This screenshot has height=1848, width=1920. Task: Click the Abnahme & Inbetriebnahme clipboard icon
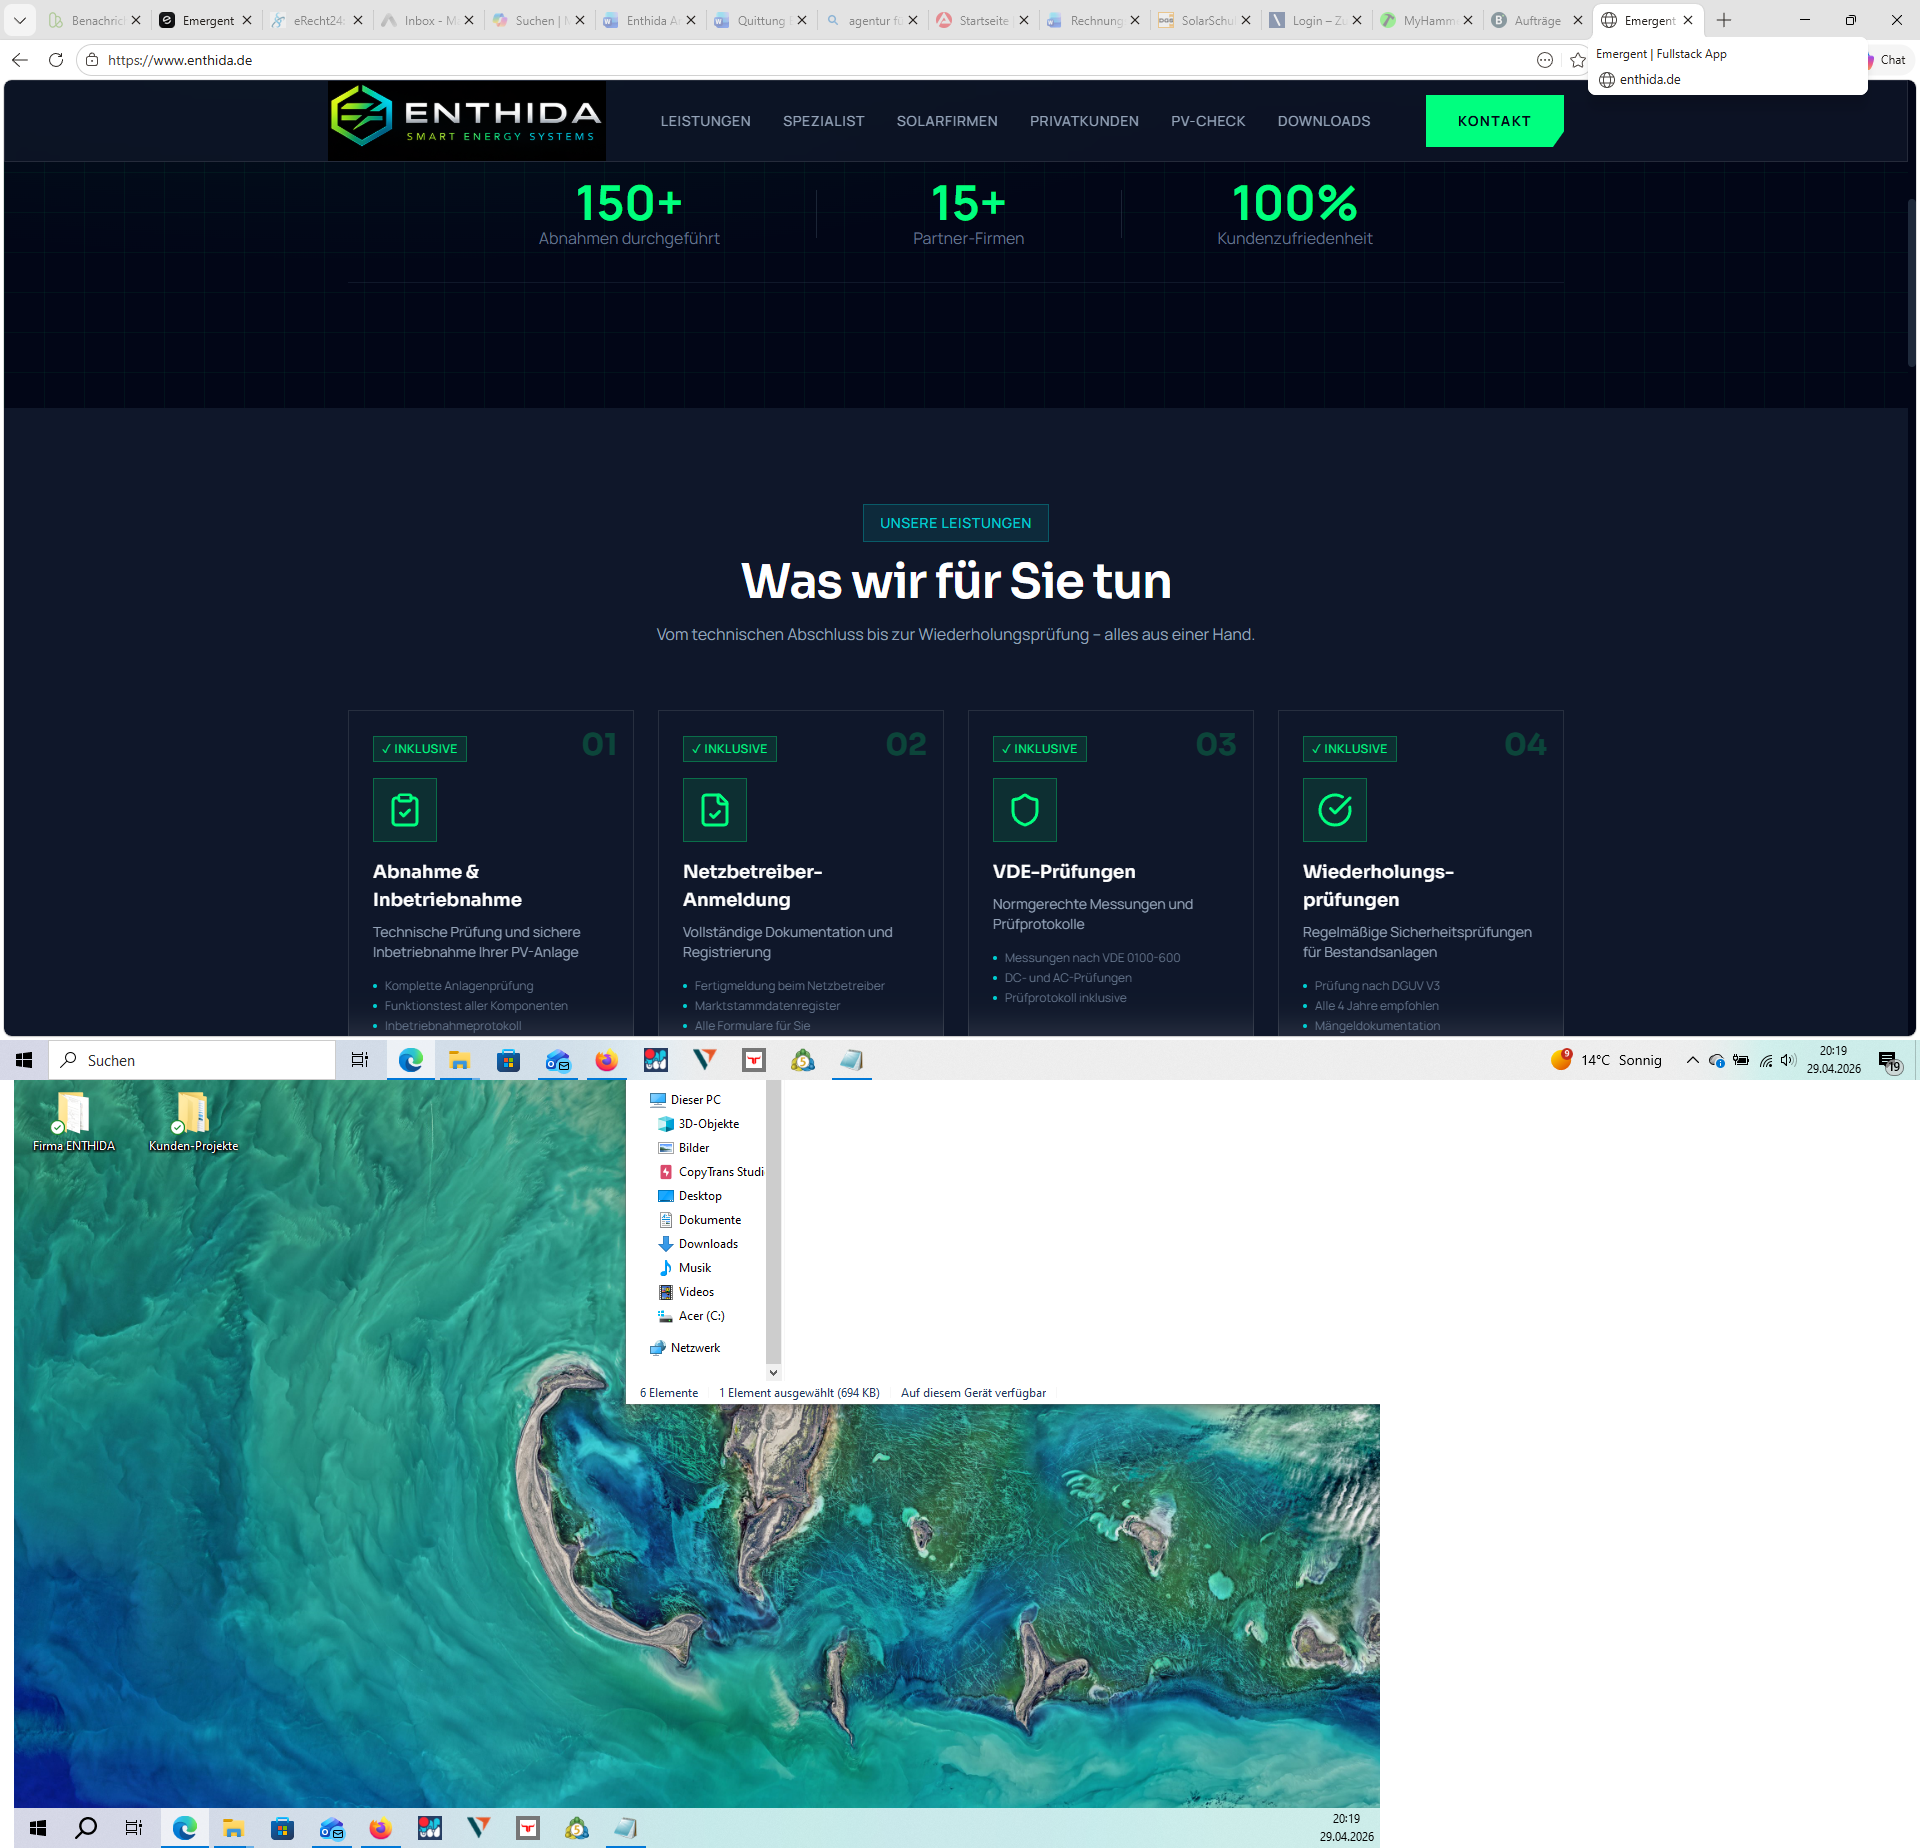coord(404,810)
